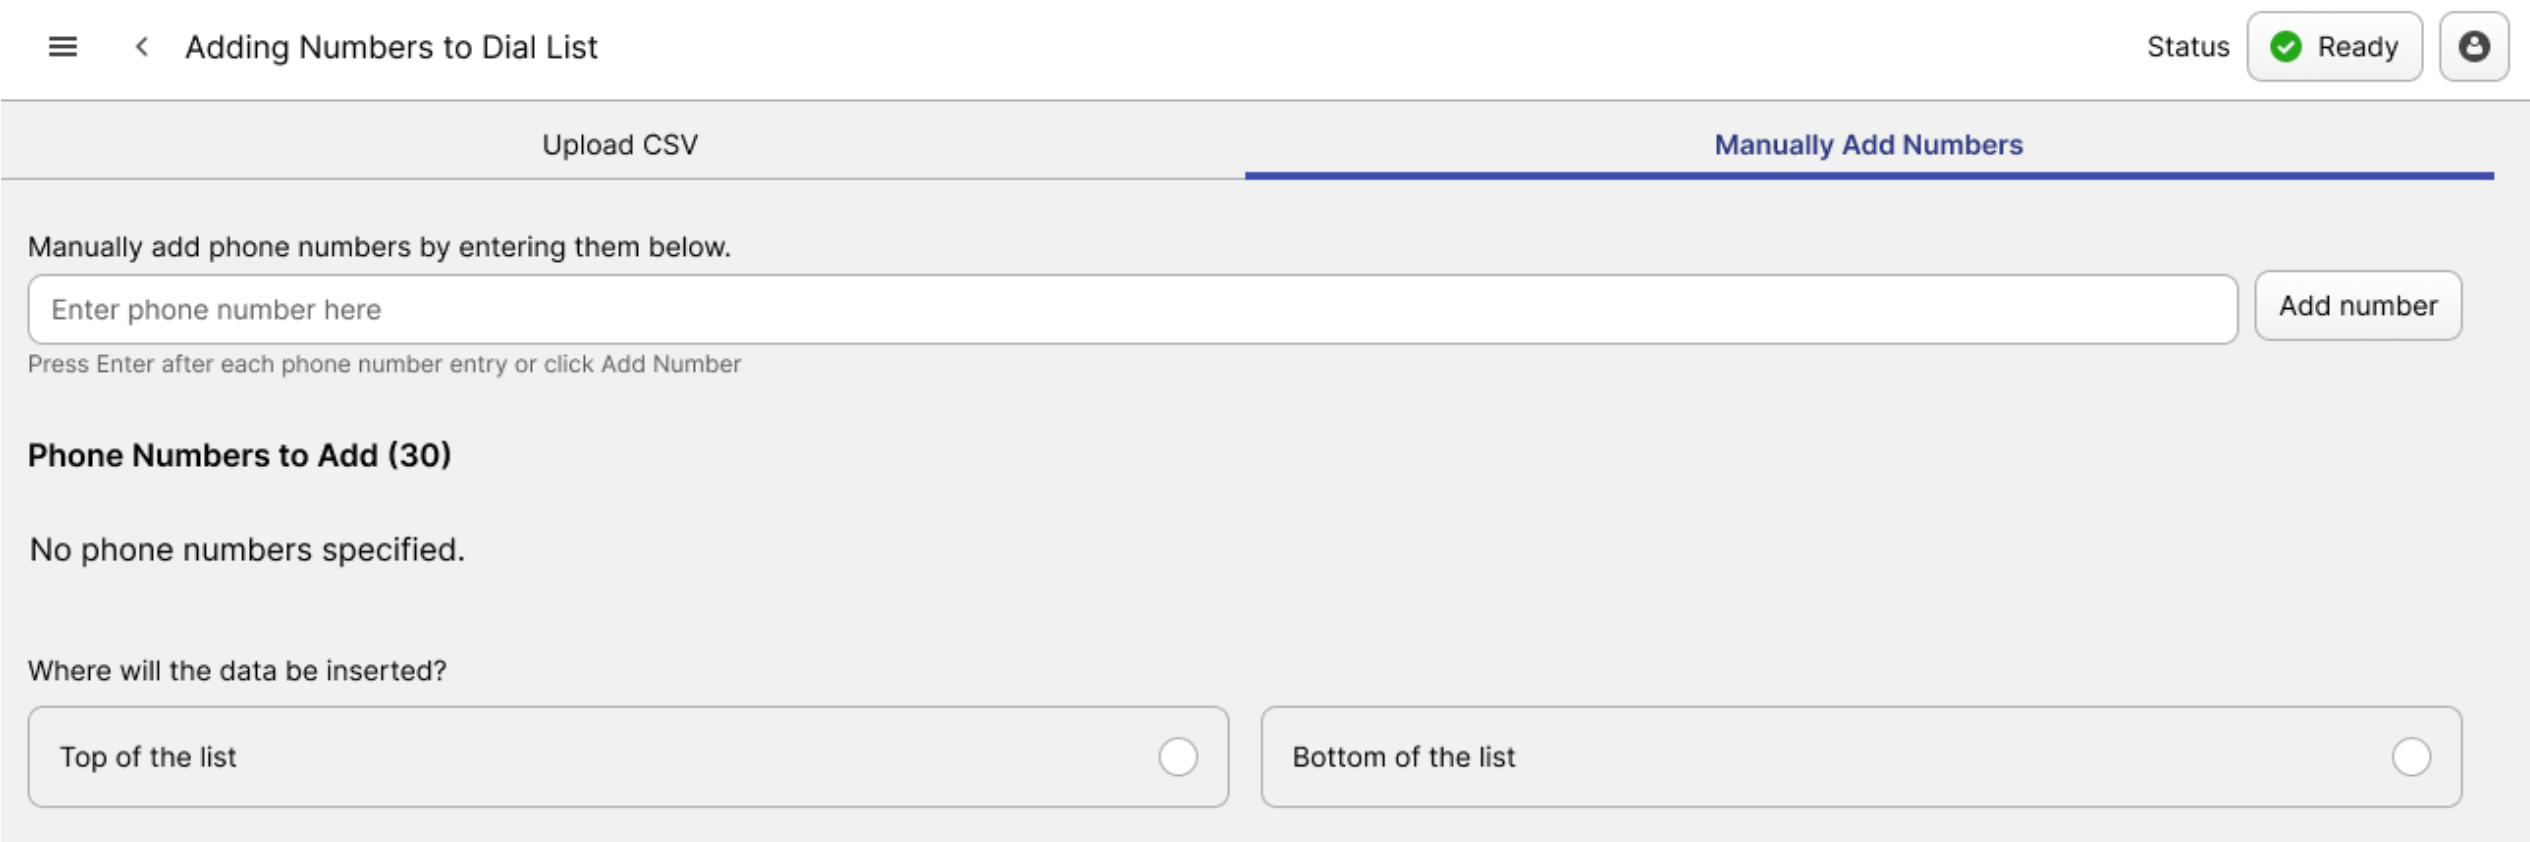
Task: Click the Status label text
Action: pyautogui.click(x=2188, y=47)
